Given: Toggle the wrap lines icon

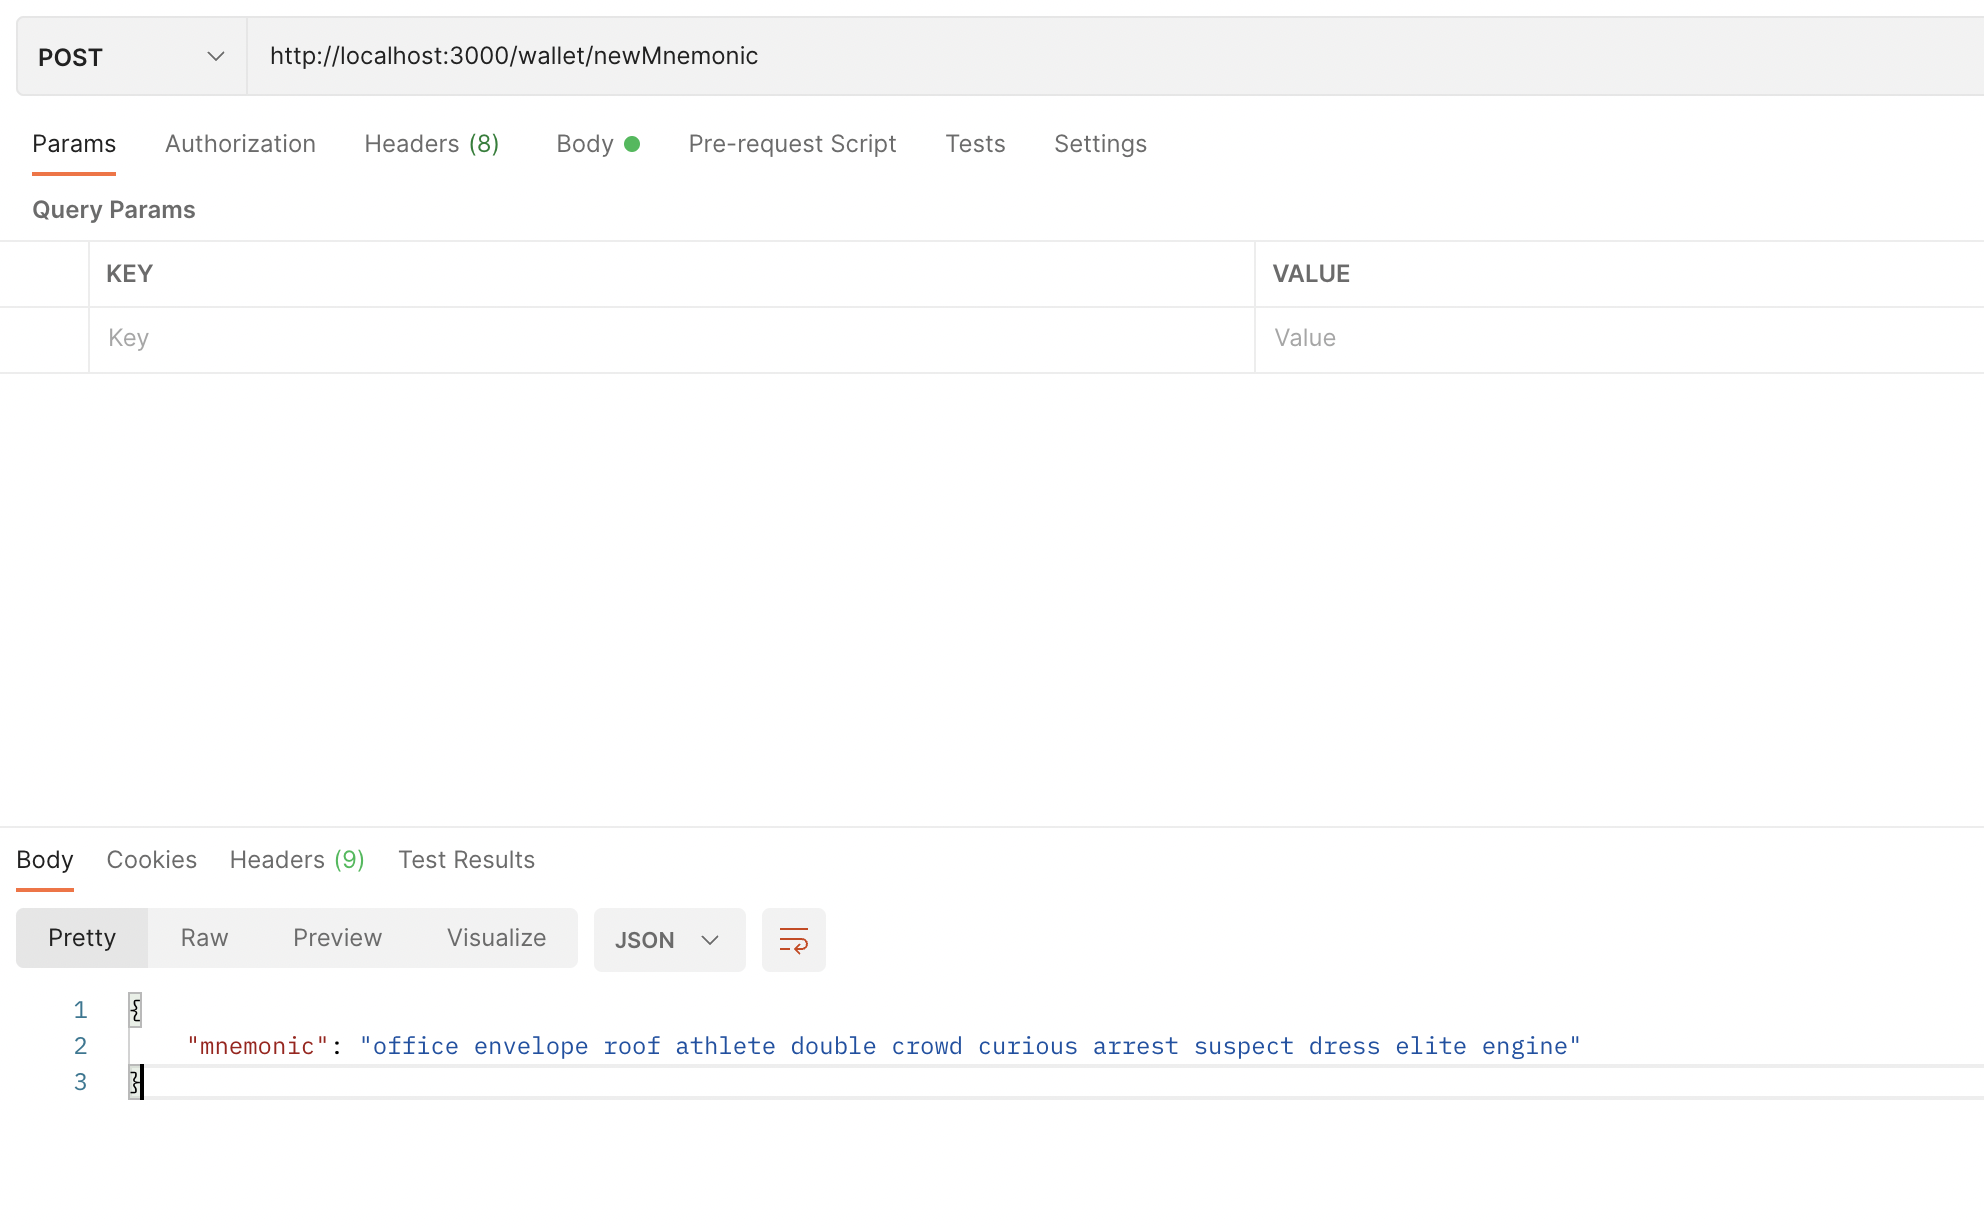Looking at the screenshot, I should tap(793, 940).
